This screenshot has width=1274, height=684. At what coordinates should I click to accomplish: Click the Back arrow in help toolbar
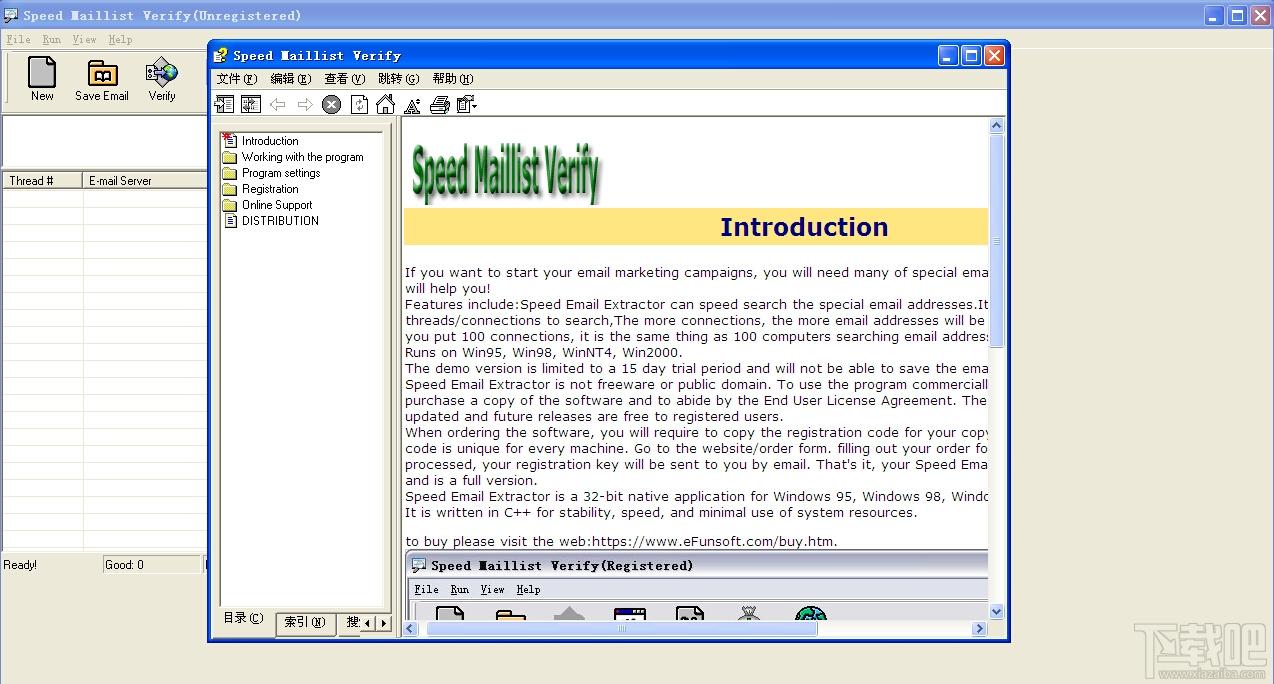point(278,104)
